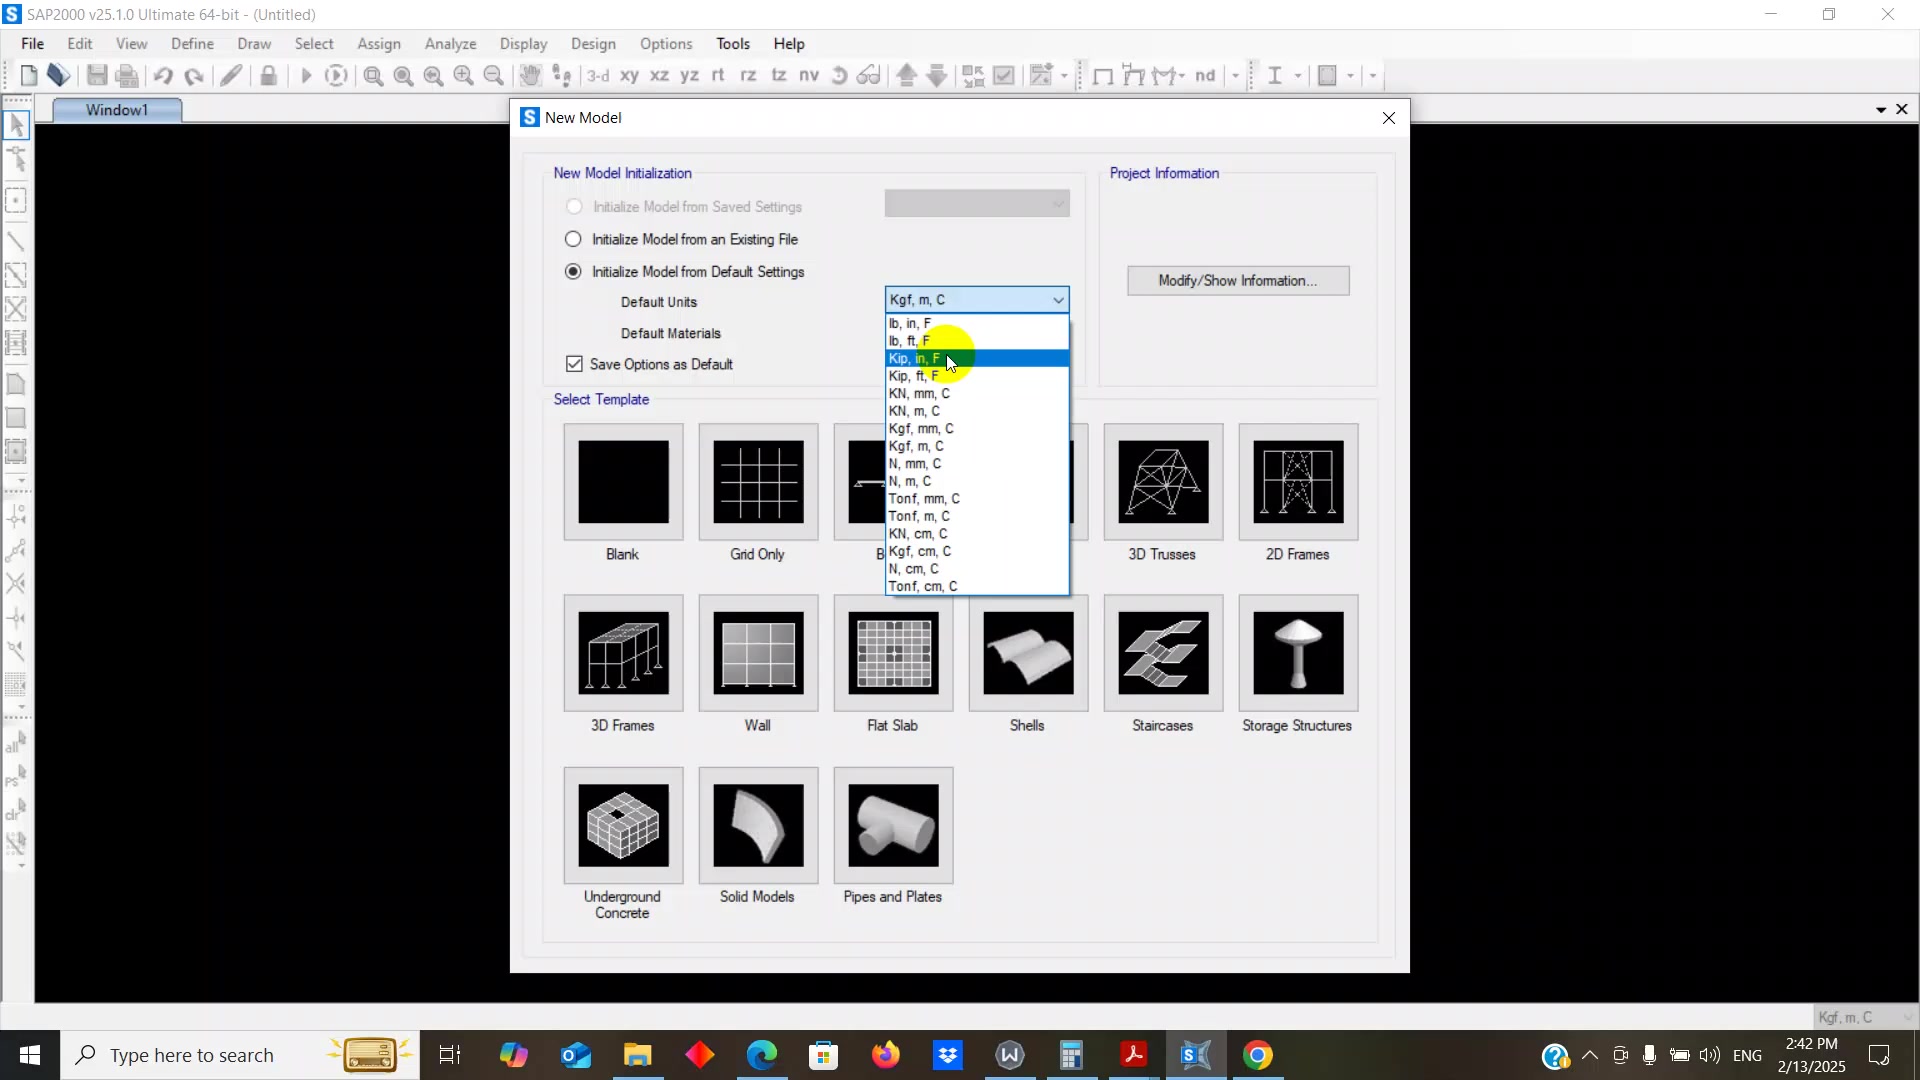This screenshot has width=1920, height=1080.
Task: Choose the Shells template
Action: [1028, 653]
